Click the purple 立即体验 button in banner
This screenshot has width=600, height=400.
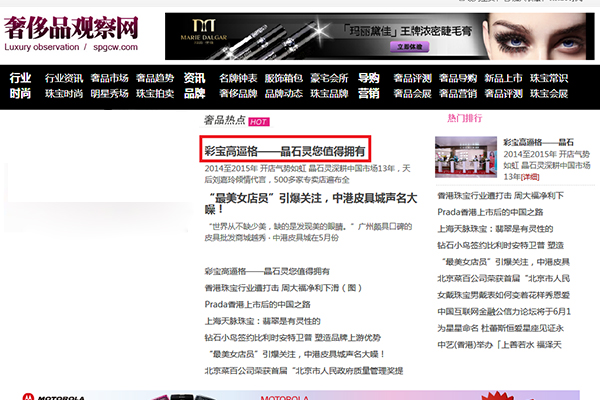(x=409, y=47)
